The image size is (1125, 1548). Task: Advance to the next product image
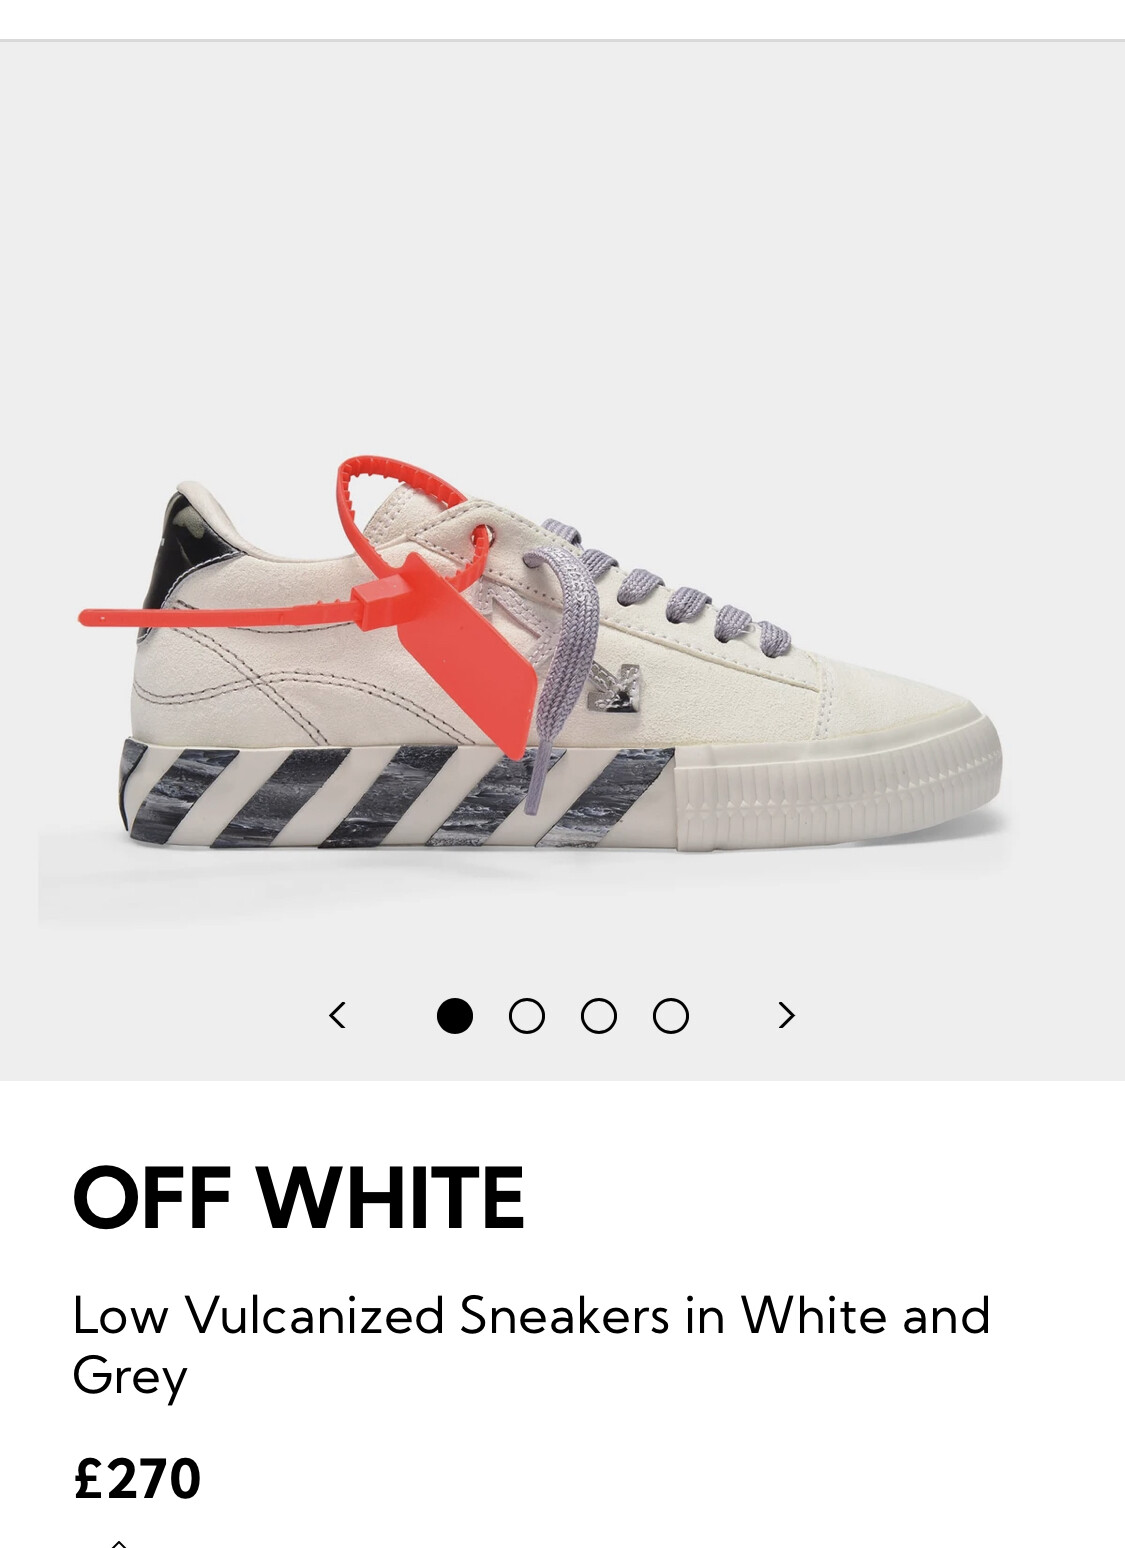[x=786, y=1016]
